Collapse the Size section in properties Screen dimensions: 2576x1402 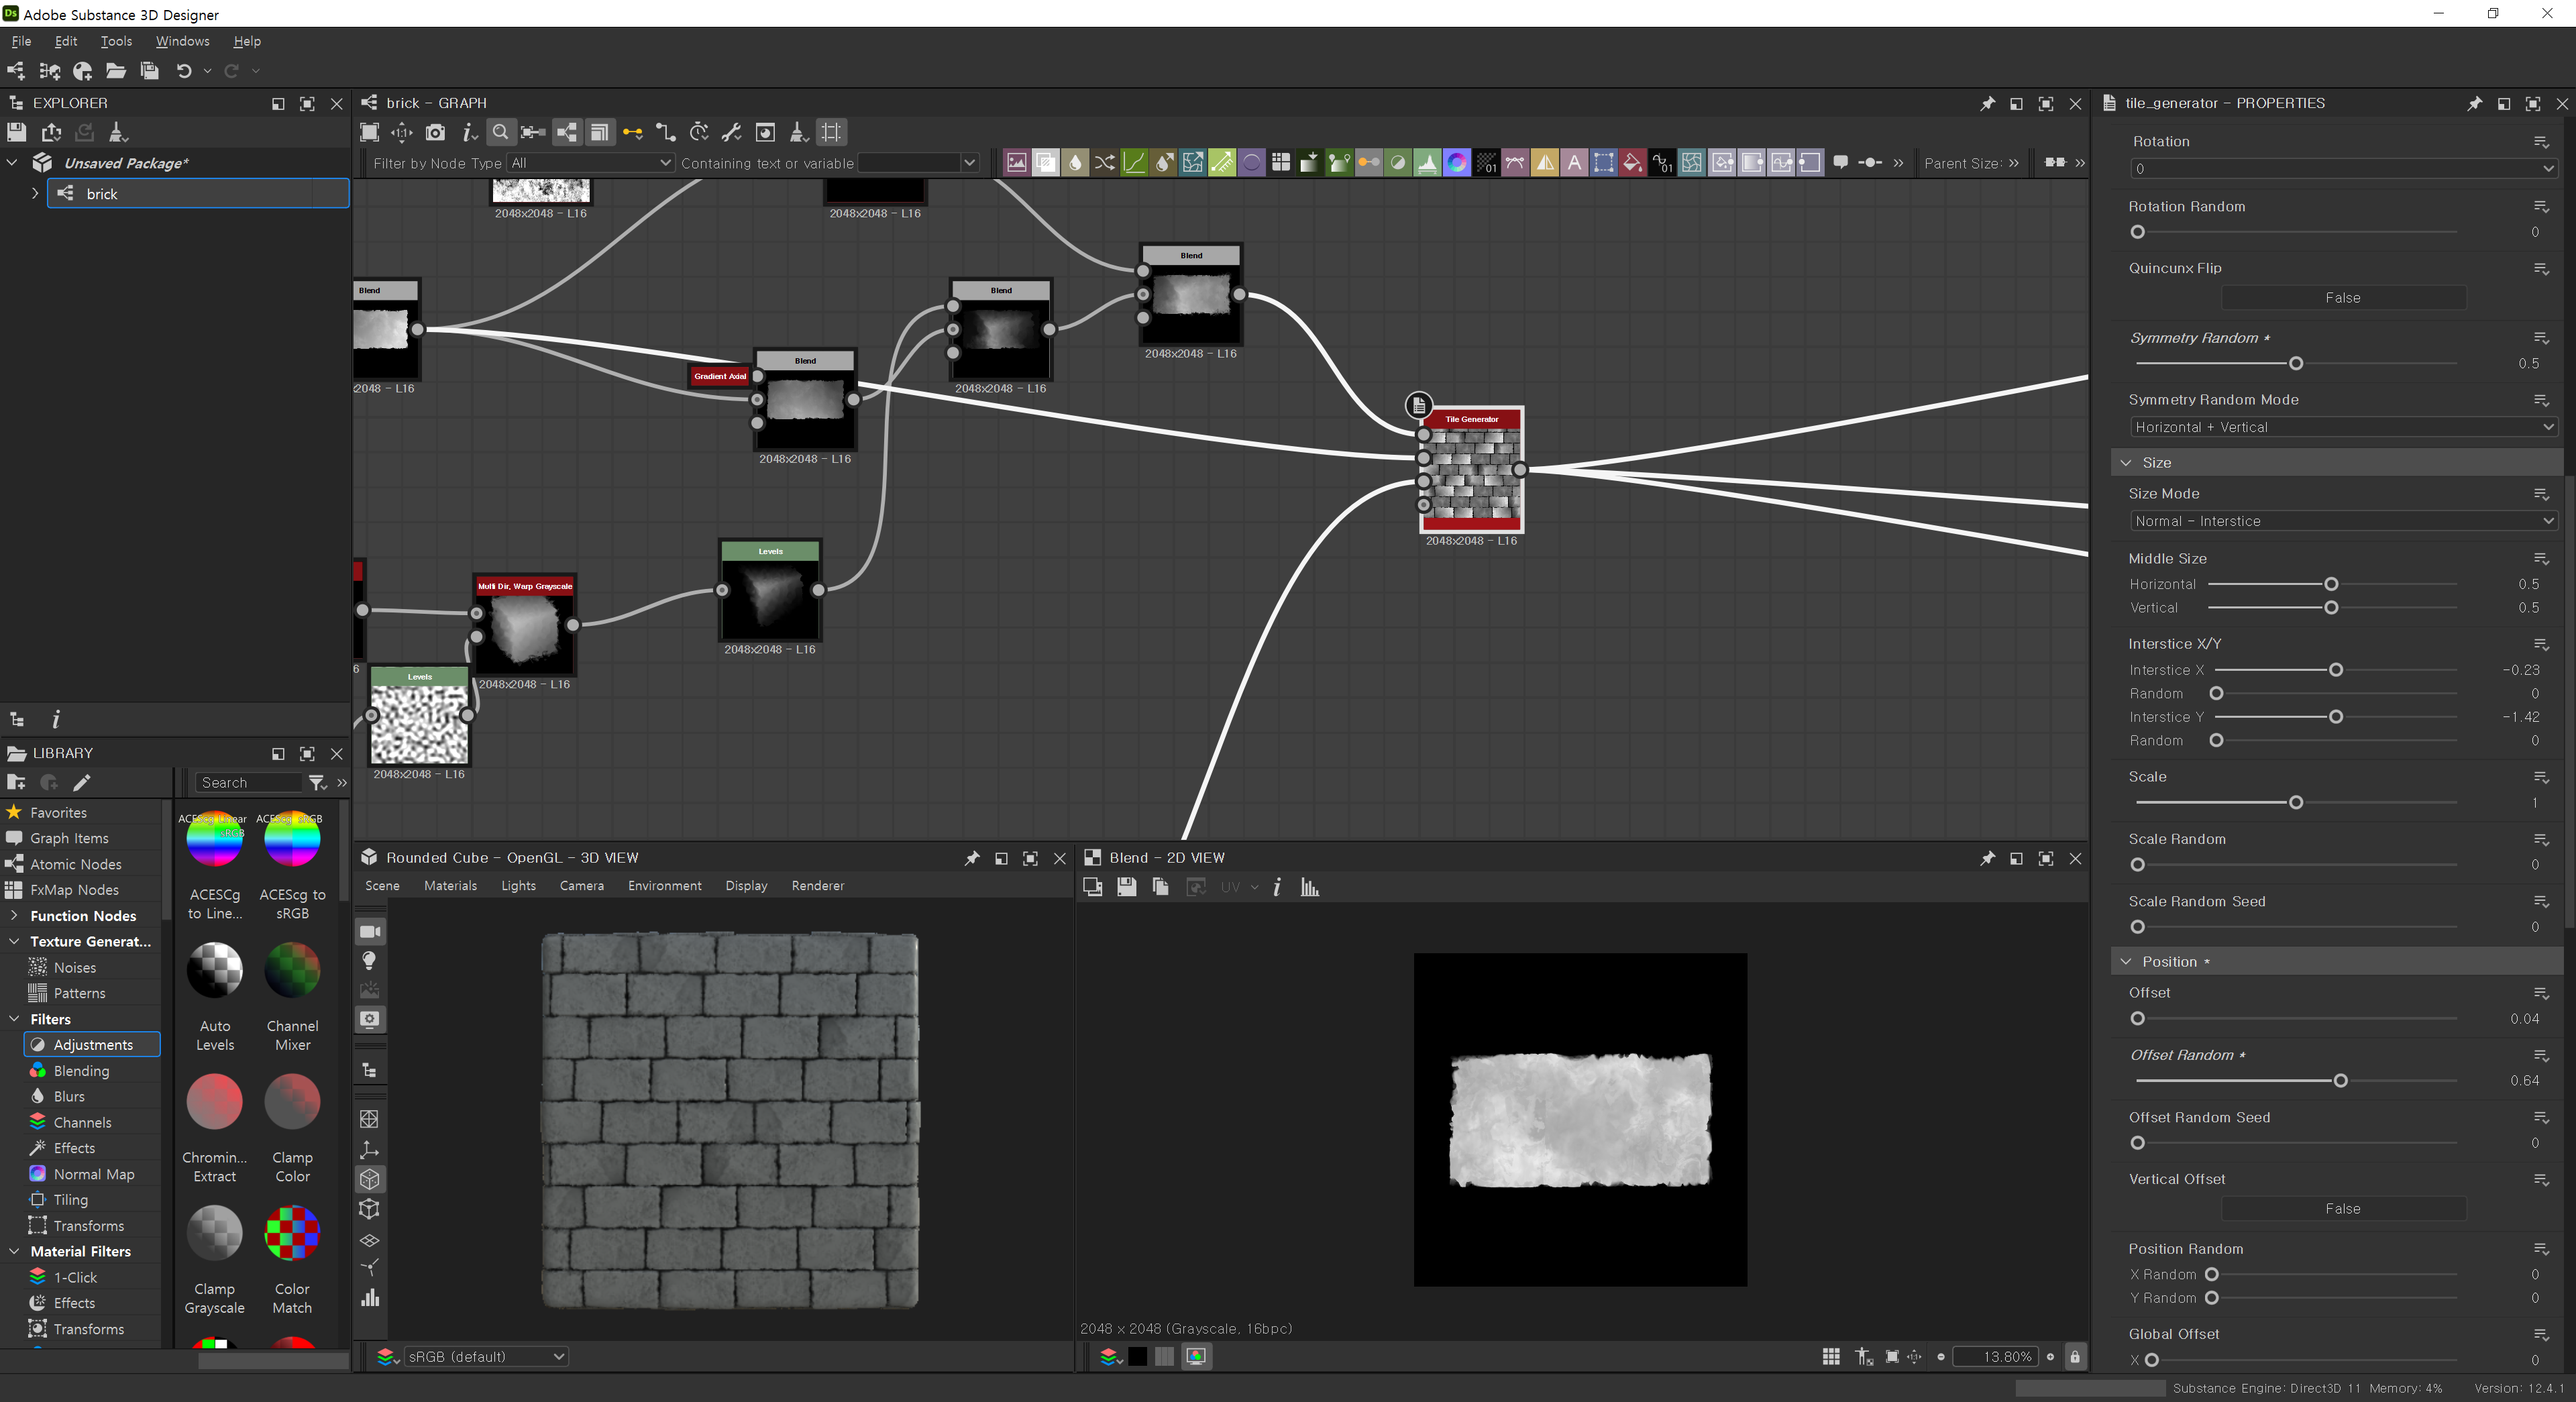click(2126, 463)
